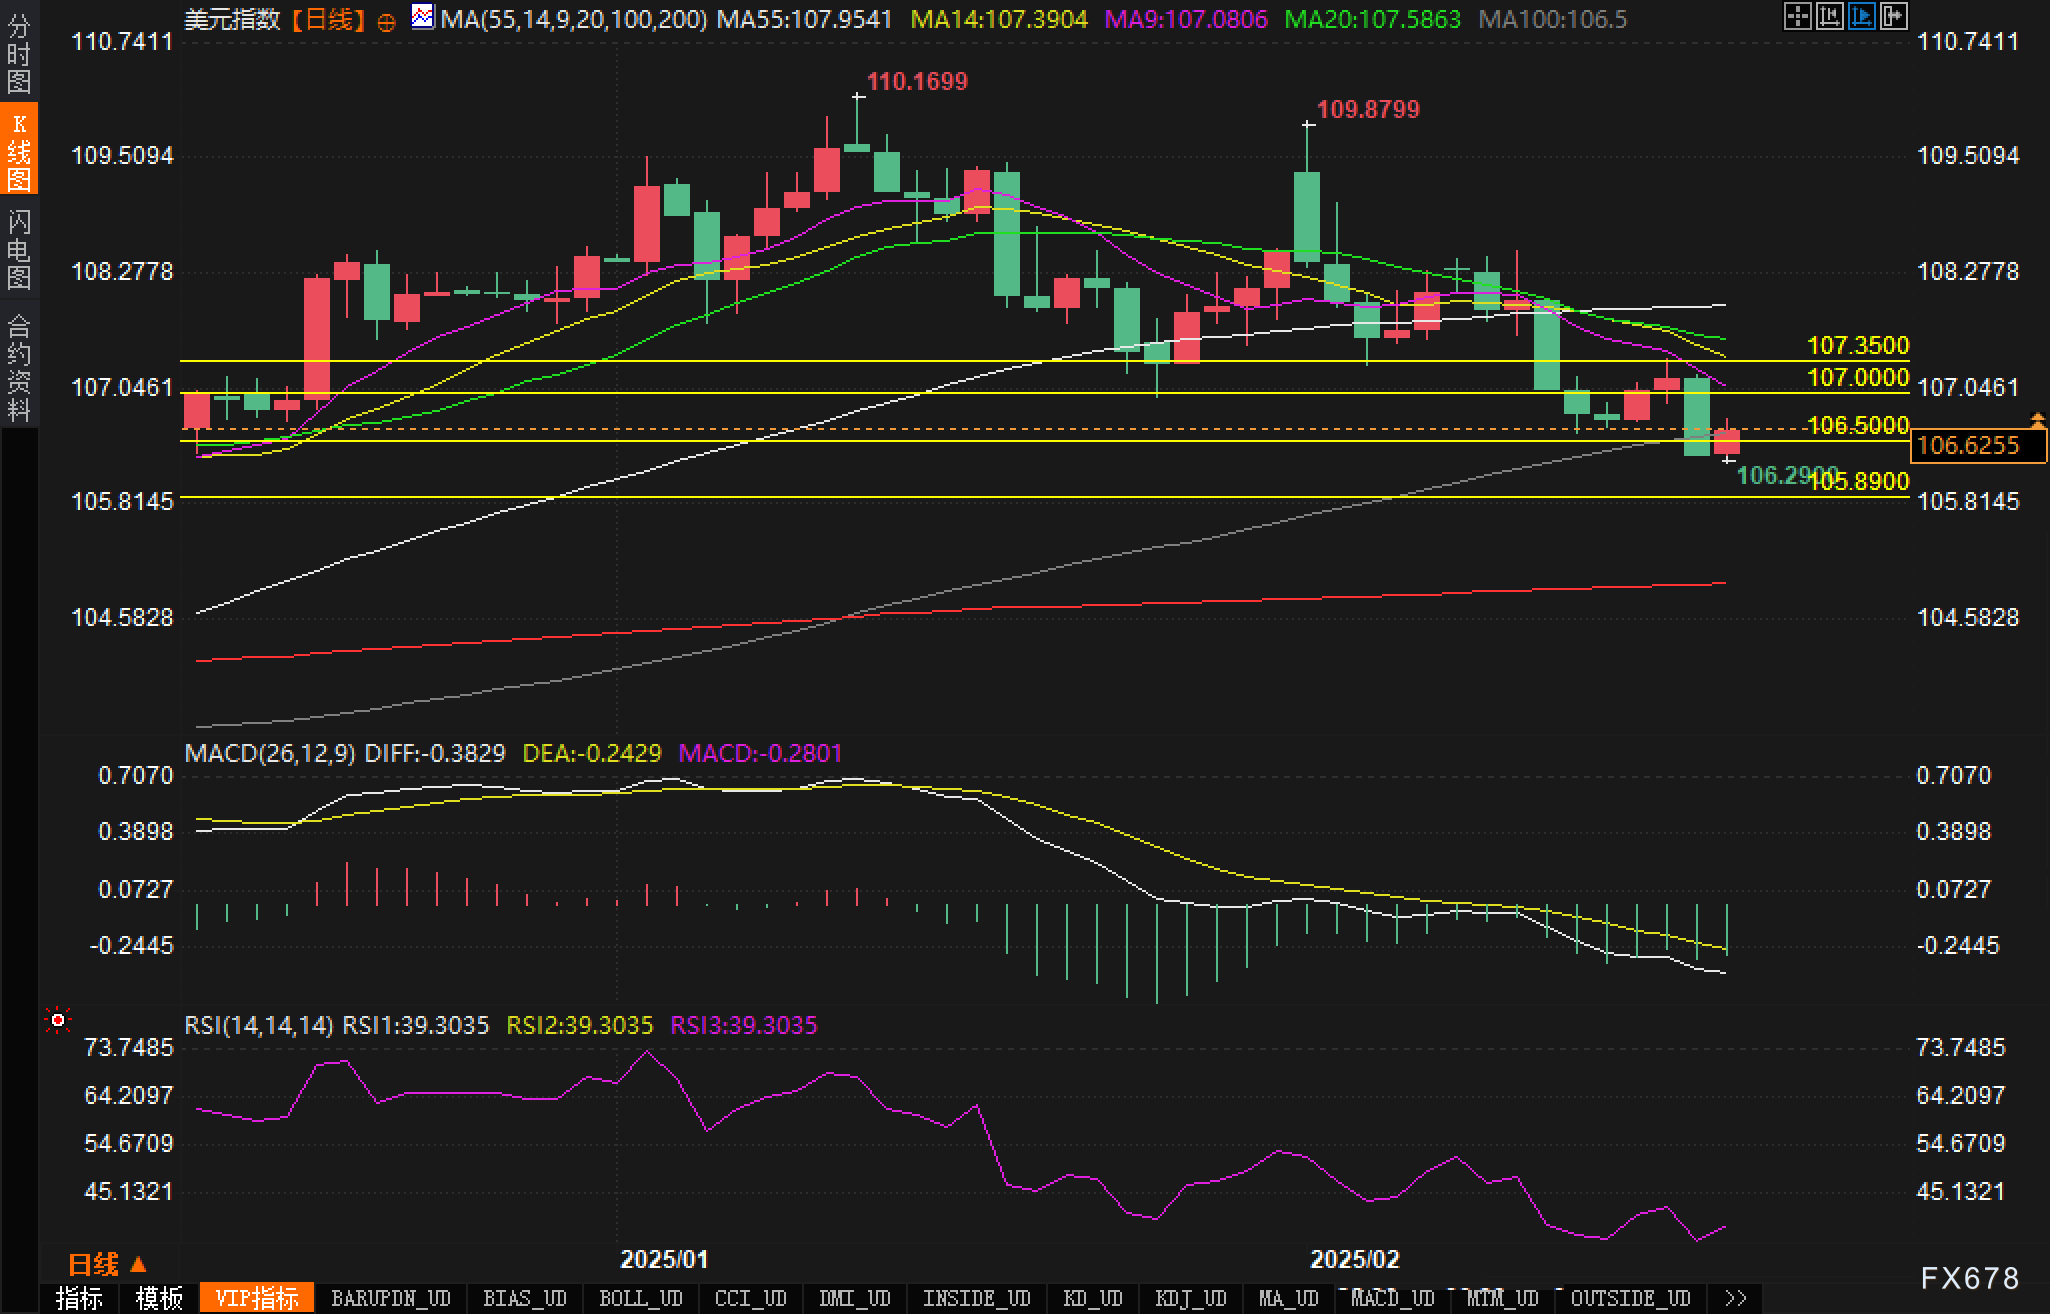Open the 【日线】 period selector in chart title
Screen dimensions: 2050x1314
pyautogui.click(x=329, y=19)
